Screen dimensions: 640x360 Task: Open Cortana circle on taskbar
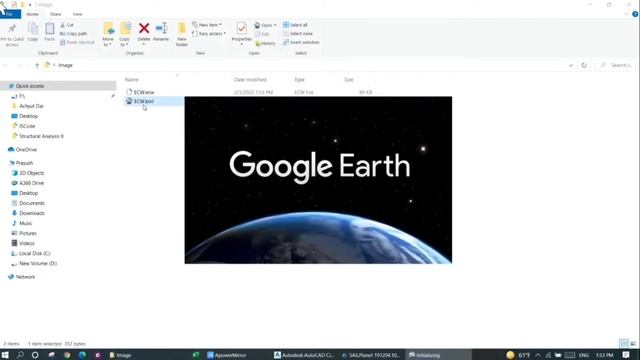click(x=35, y=355)
